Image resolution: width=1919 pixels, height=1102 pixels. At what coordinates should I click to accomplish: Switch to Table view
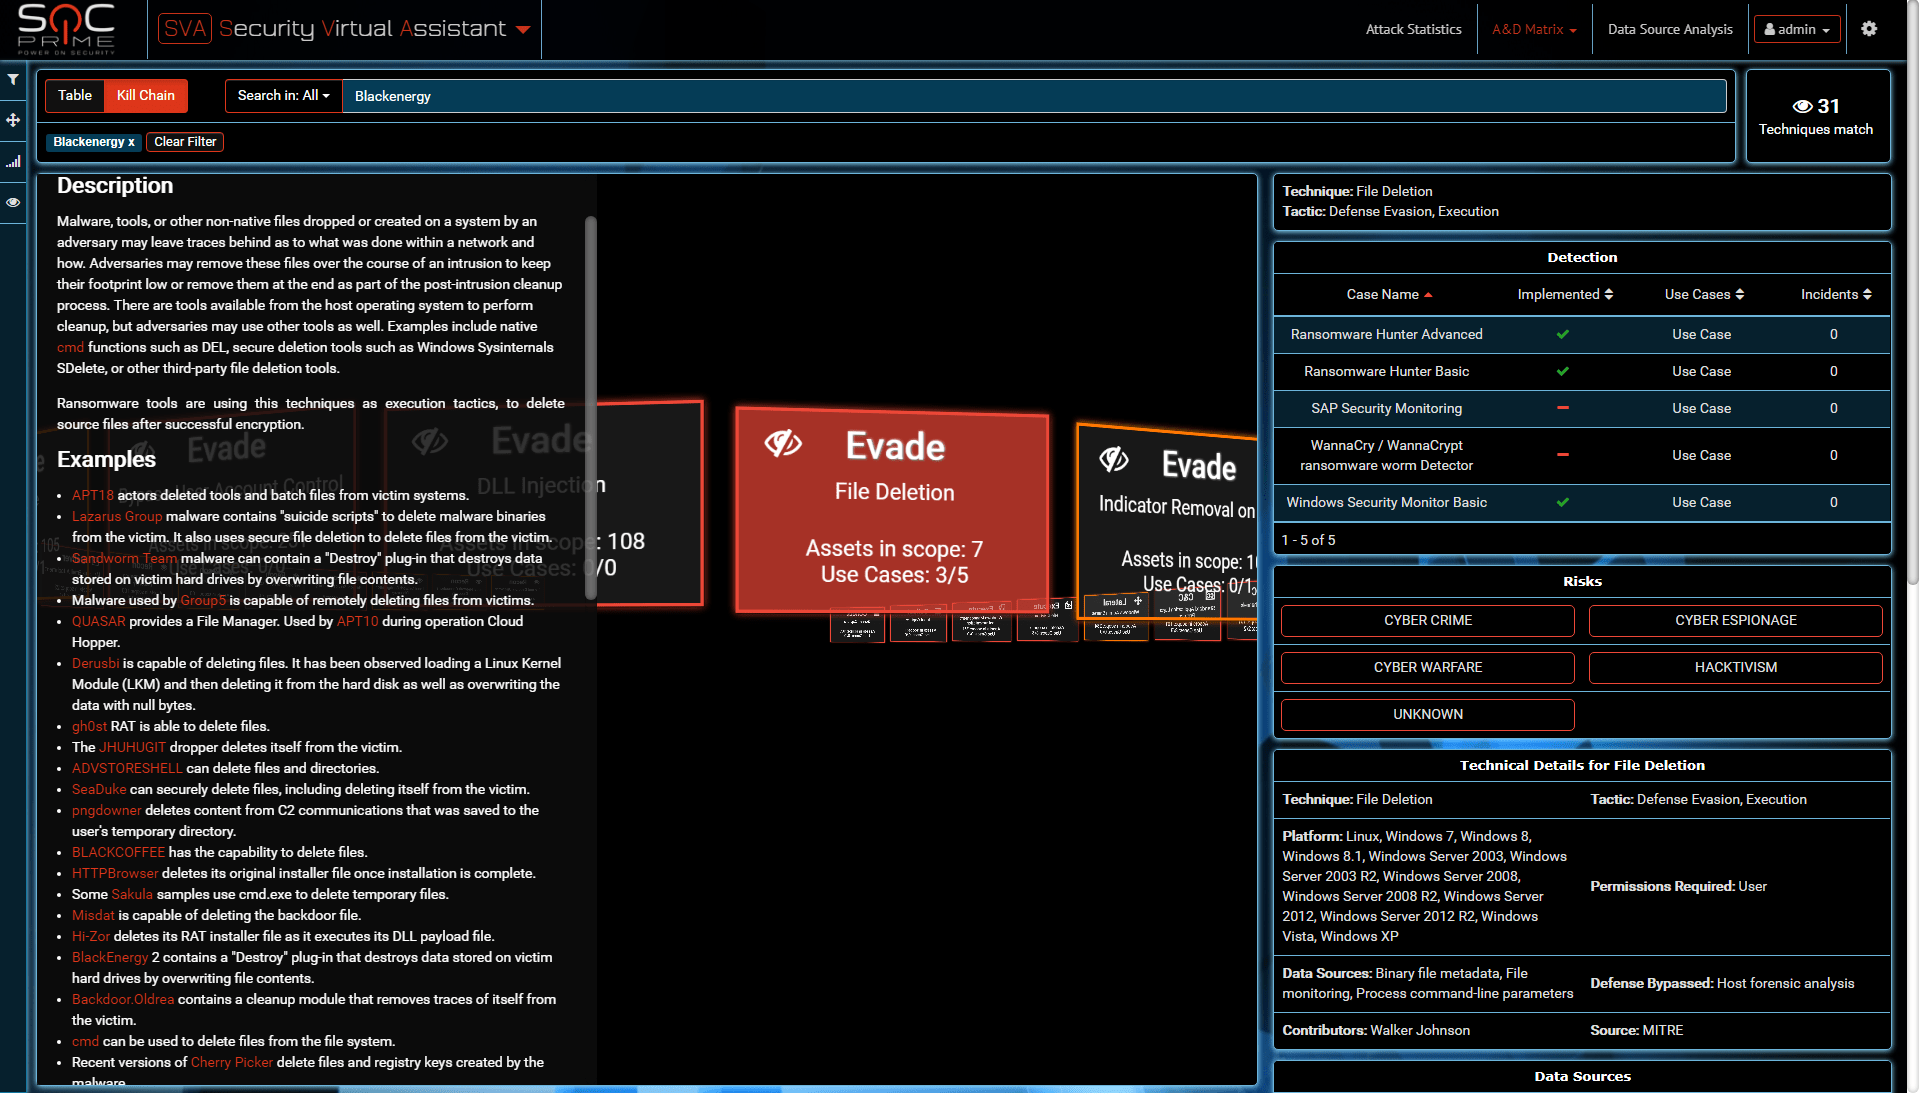(x=75, y=96)
